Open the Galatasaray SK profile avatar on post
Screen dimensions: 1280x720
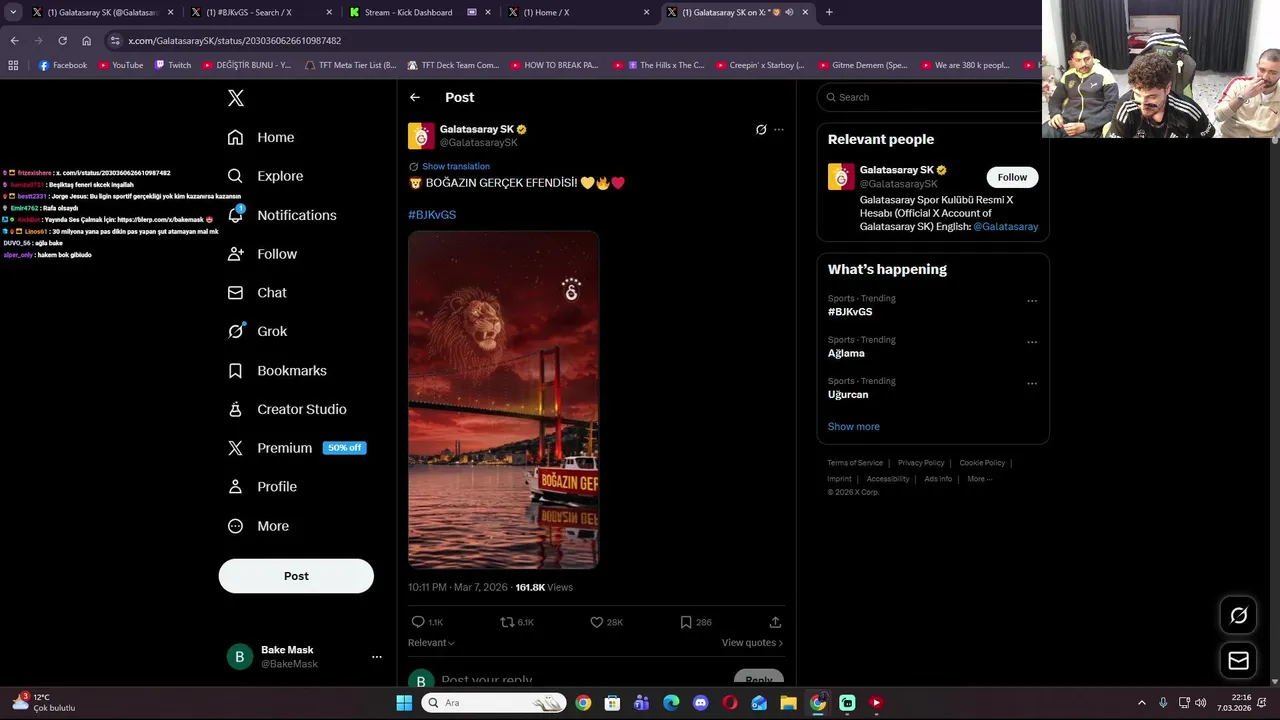(421, 136)
